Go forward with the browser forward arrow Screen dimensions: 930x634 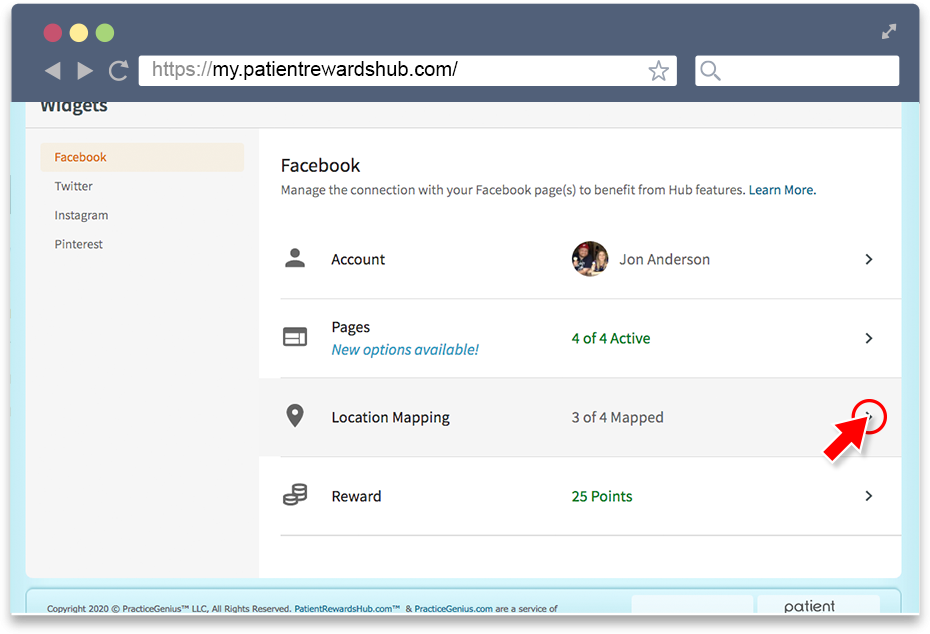pos(85,71)
